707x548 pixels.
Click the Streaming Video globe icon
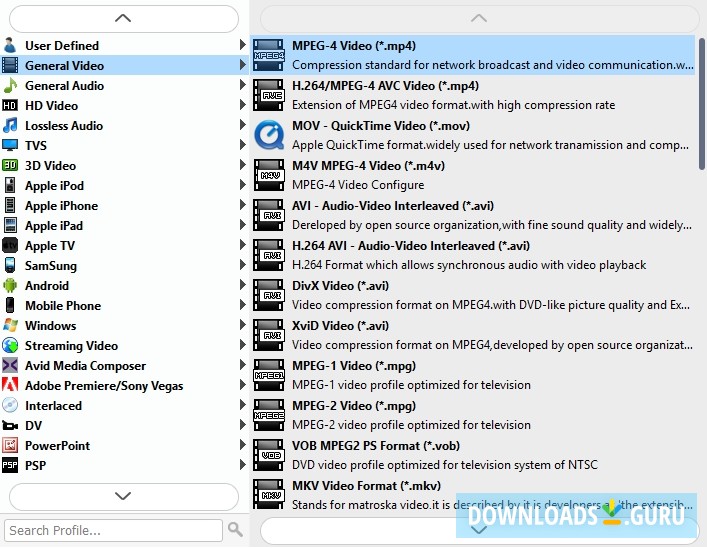coord(10,345)
